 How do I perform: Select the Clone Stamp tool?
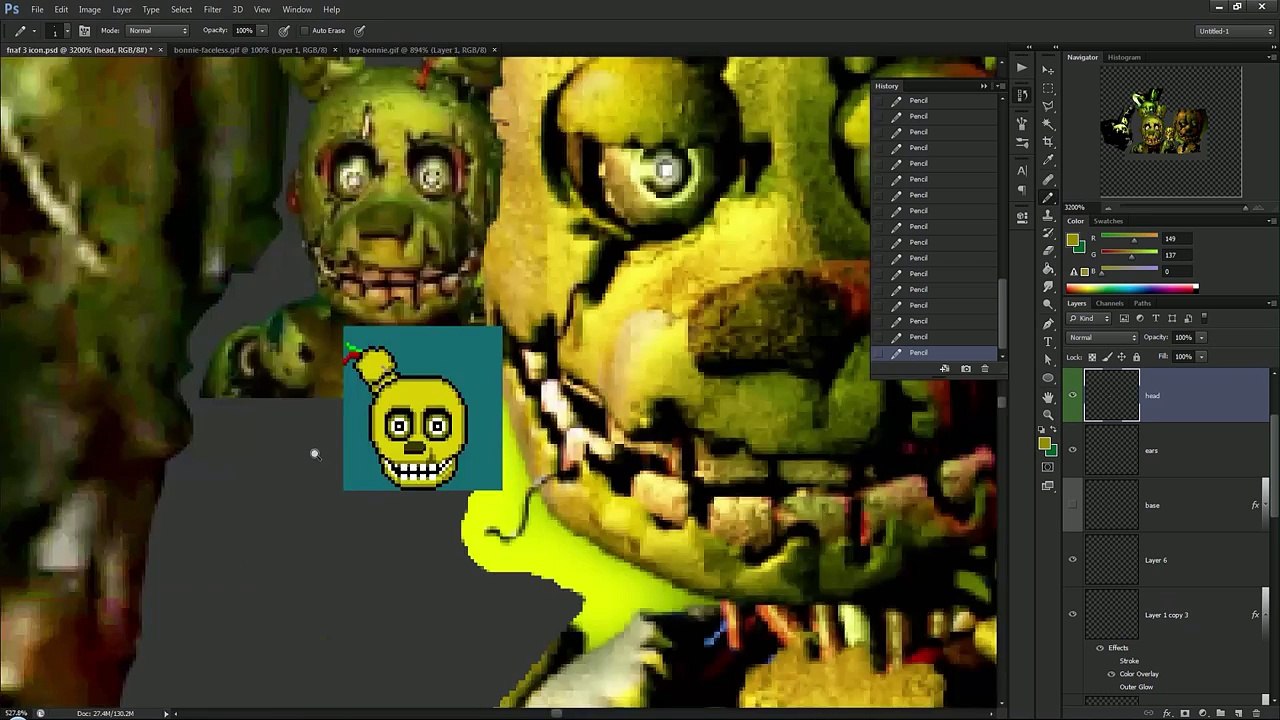[1048, 215]
